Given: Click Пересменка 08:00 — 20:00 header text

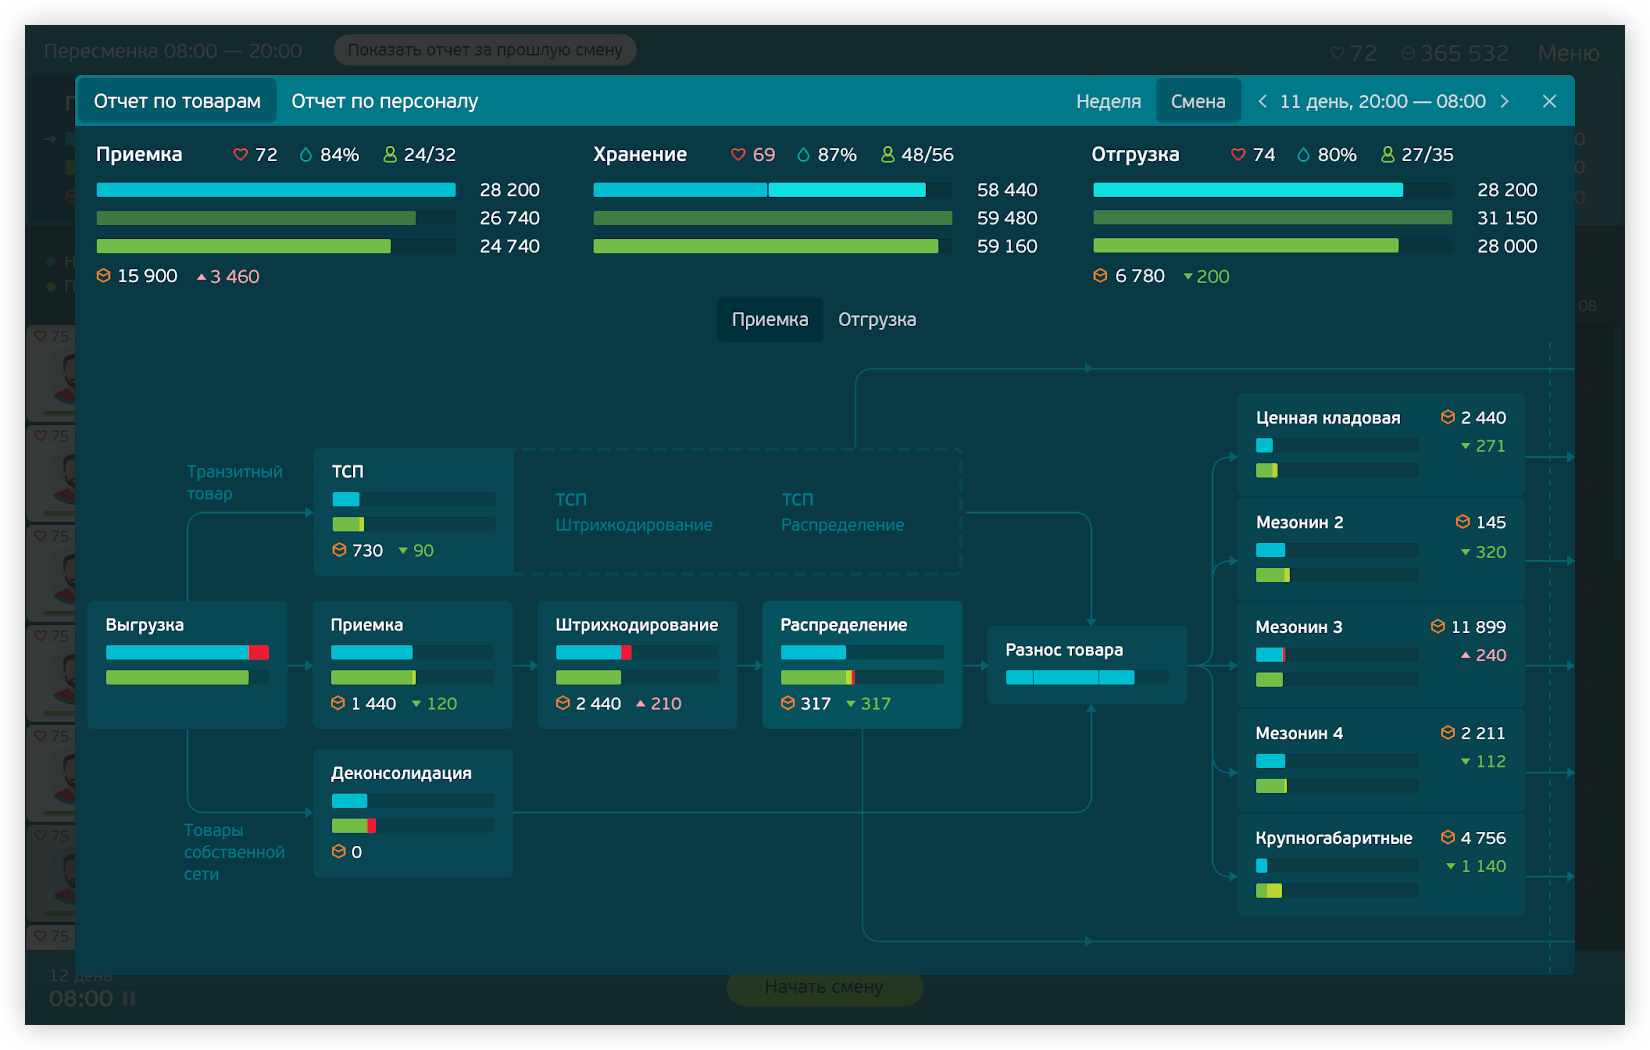Looking at the screenshot, I should click(x=173, y=51).
